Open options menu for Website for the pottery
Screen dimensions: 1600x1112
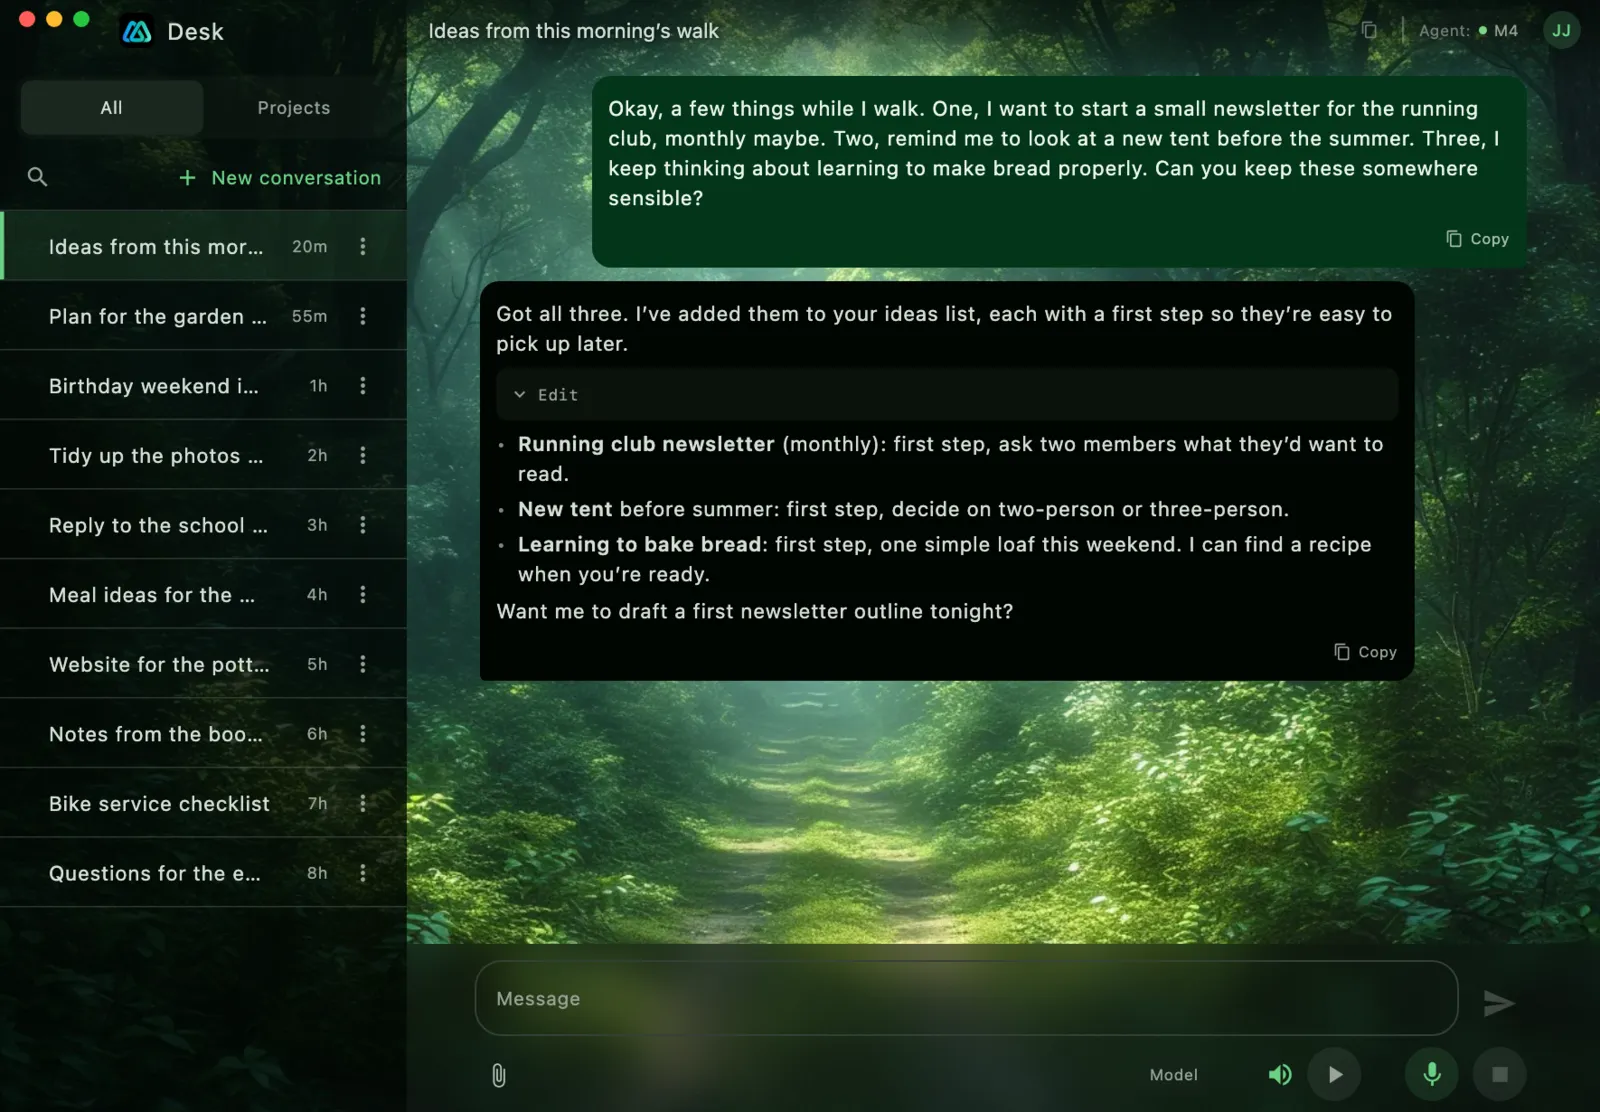(x=363, y=664)
